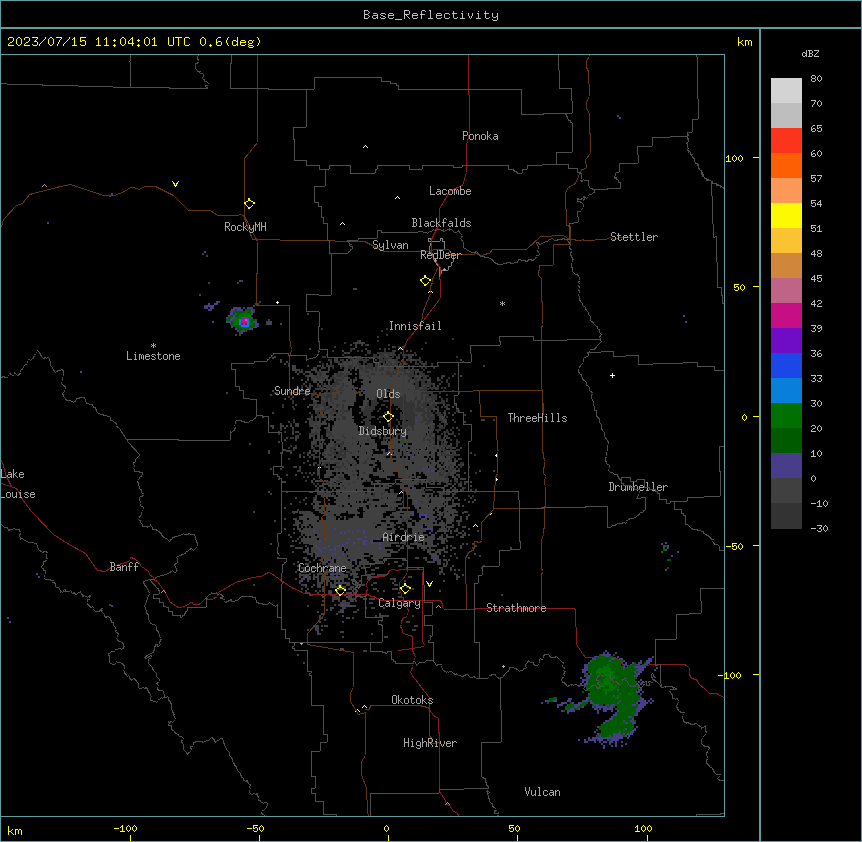Select the 65 dBZ red color swatch
This screenshot has height=842, width=862.
[786, 140]
